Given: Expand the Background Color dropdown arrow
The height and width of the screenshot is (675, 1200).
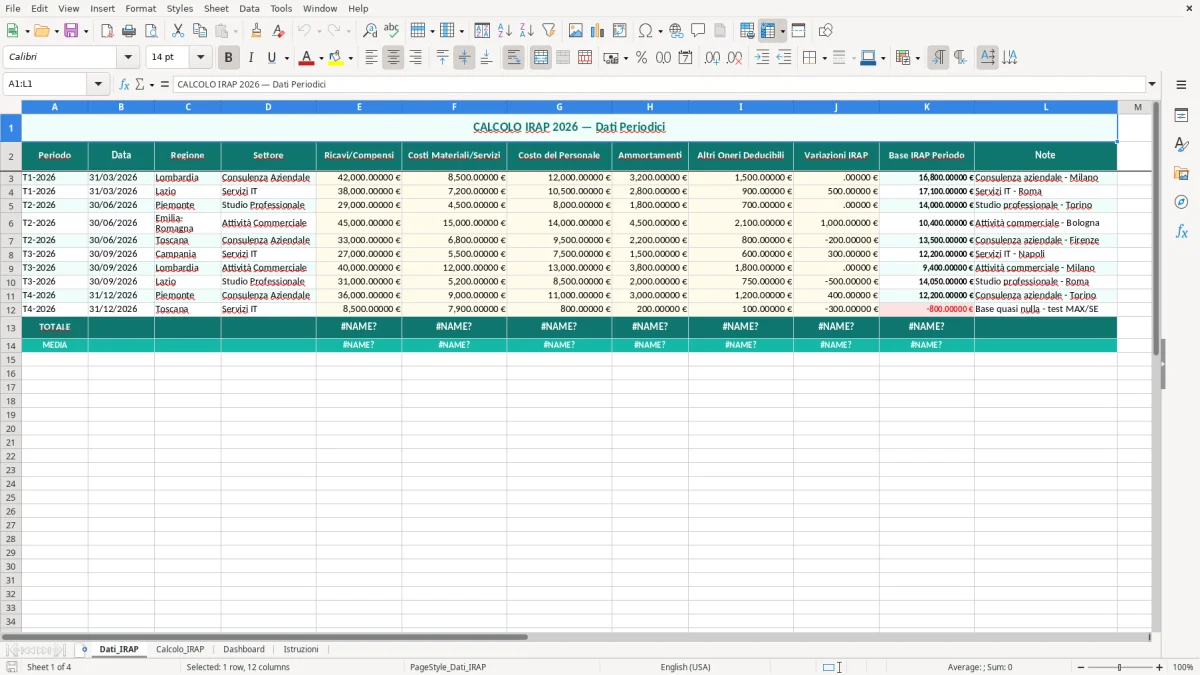Looking at the screenshot, I should point(350,58).
